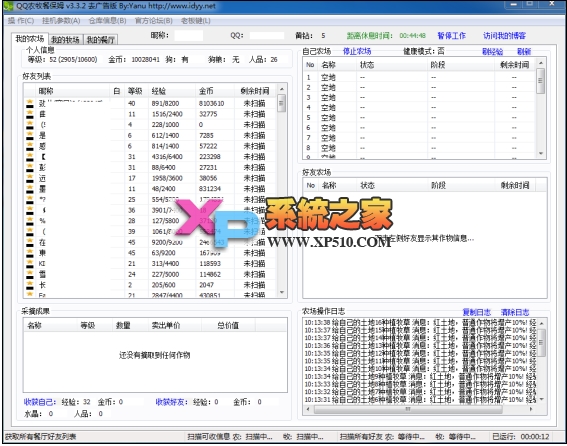Click the star icon on friend row 814/1400
Viewport: 567px width, 446px height.
pos(30,146)
